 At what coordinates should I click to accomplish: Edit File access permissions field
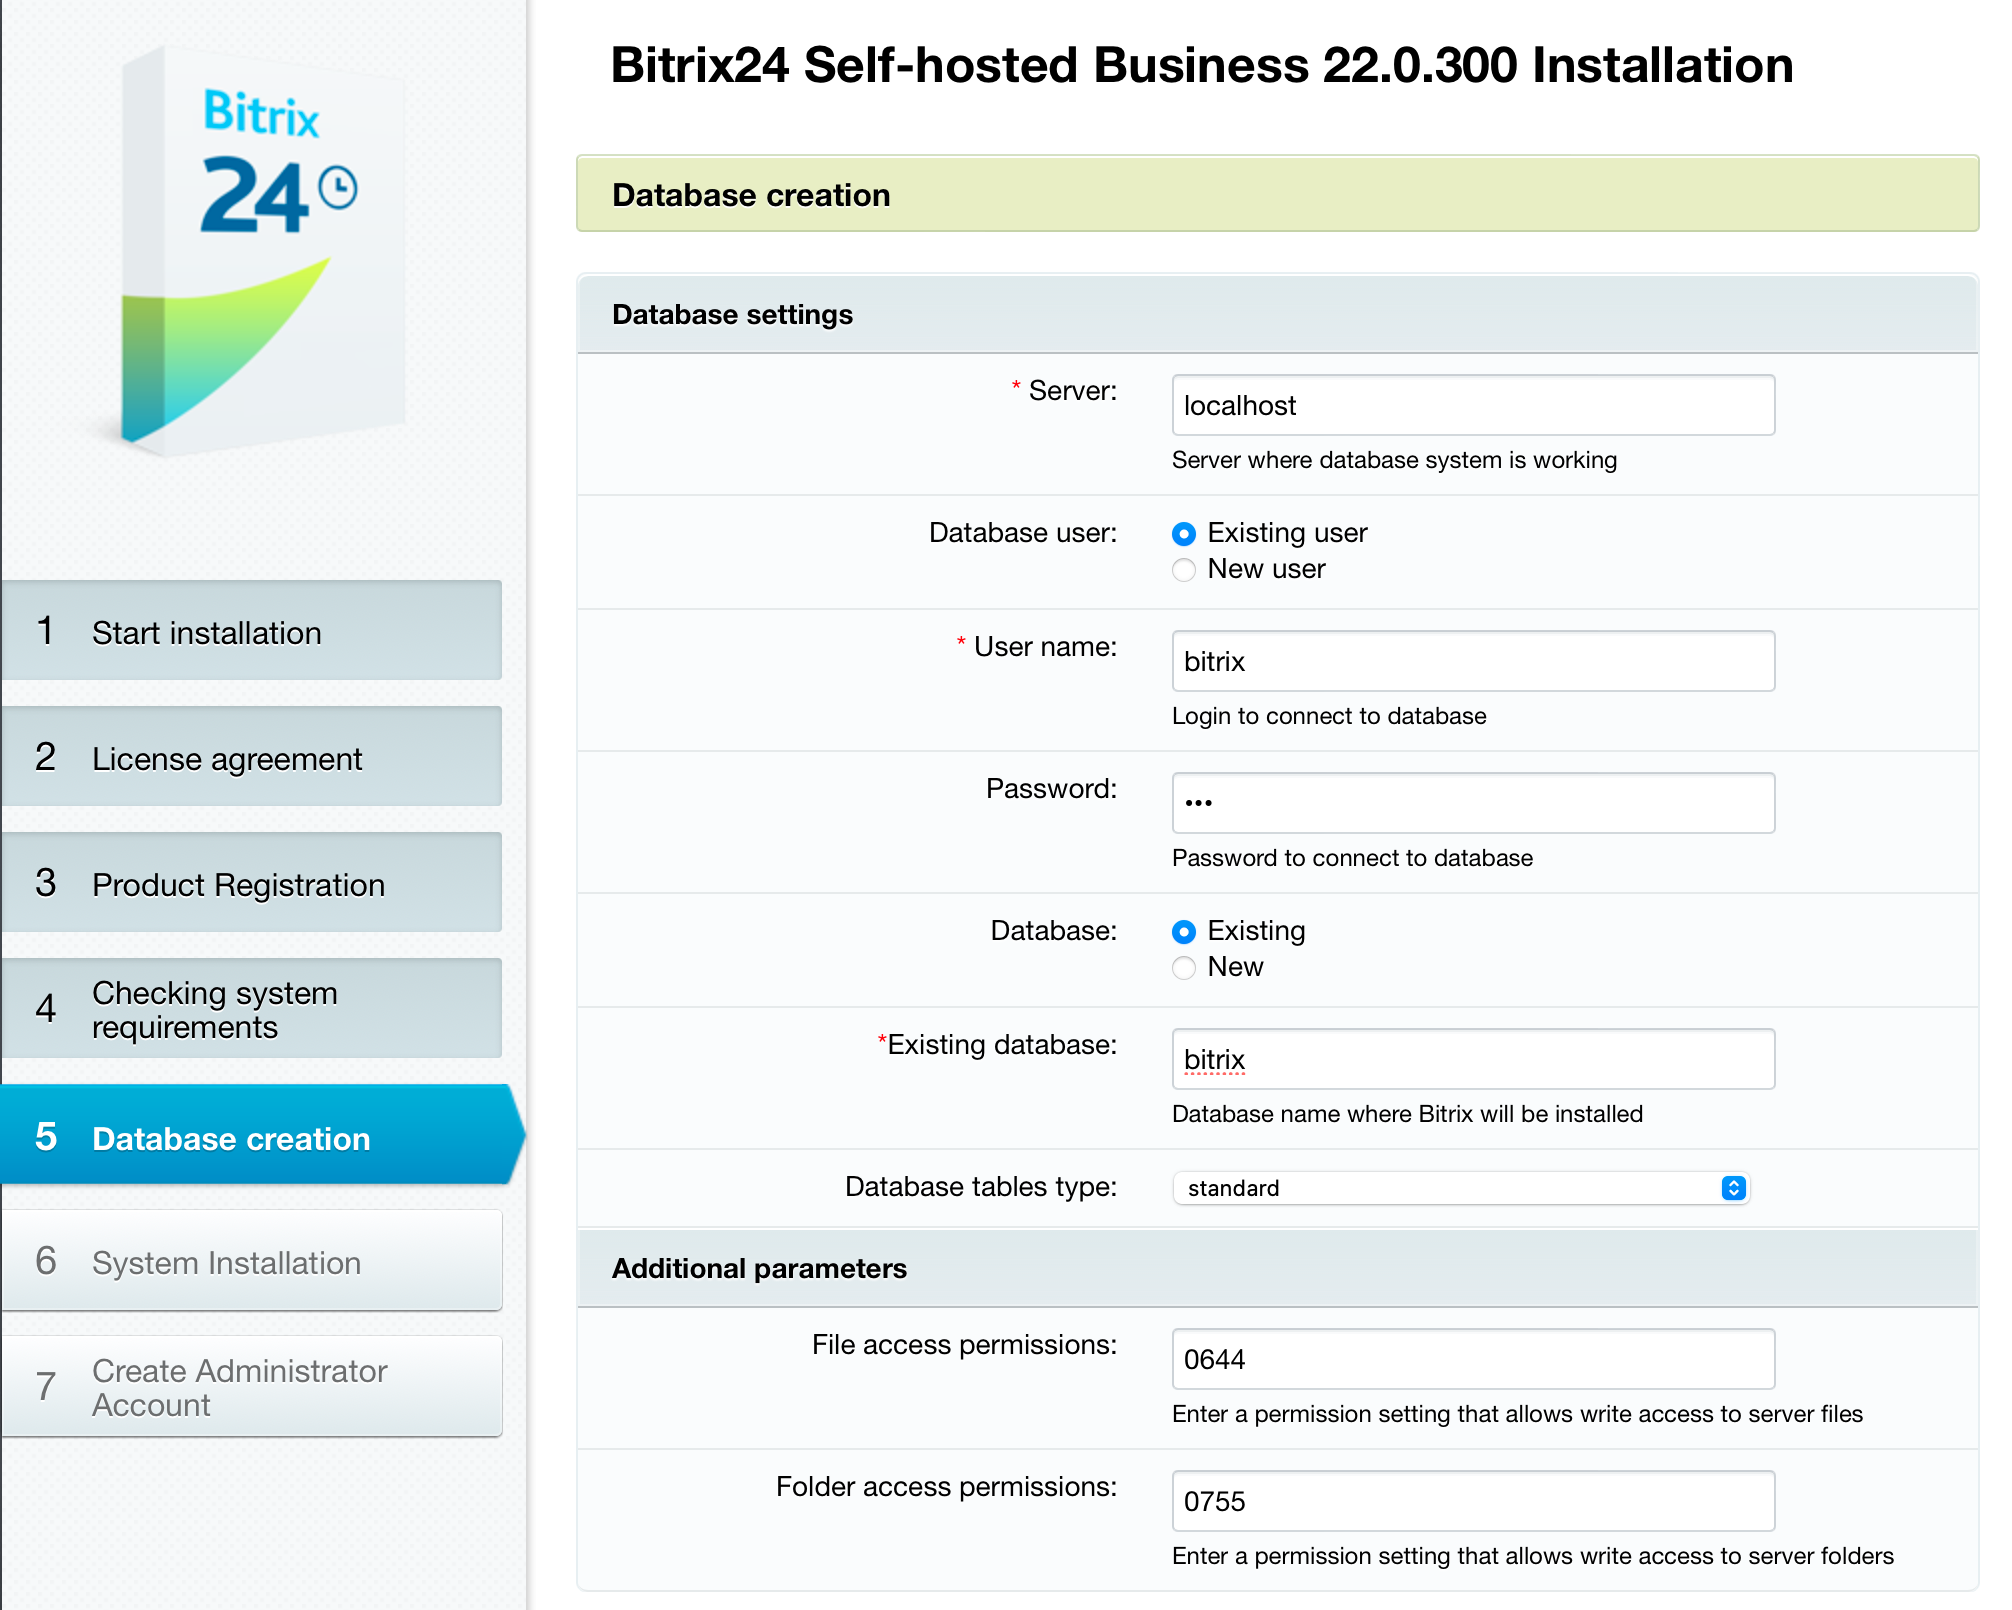(1472, 1360)
